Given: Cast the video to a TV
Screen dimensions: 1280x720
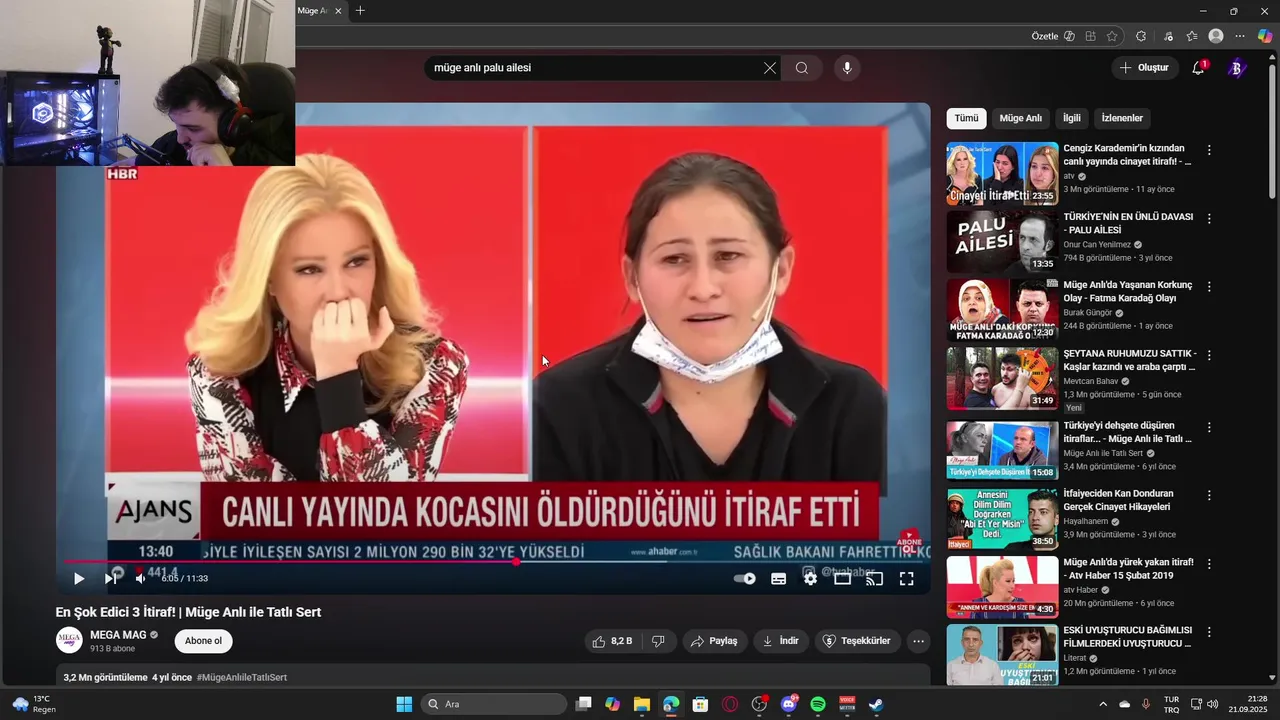Looking at the screenshot, I should pos(874,578).
